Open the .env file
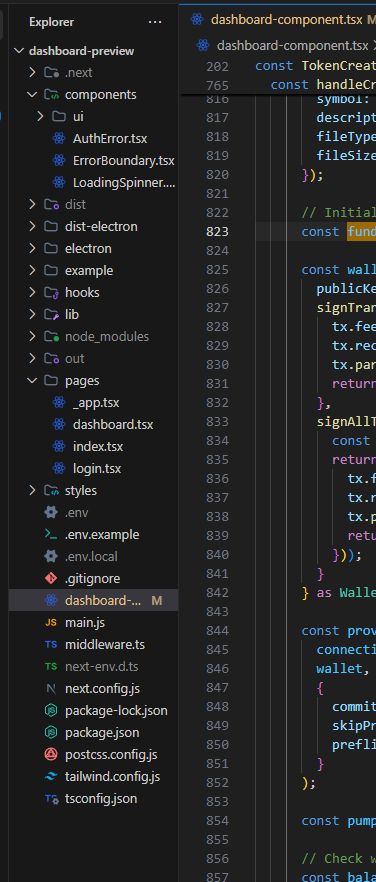This screenshot has width=376, height=882. pos(77,512)
